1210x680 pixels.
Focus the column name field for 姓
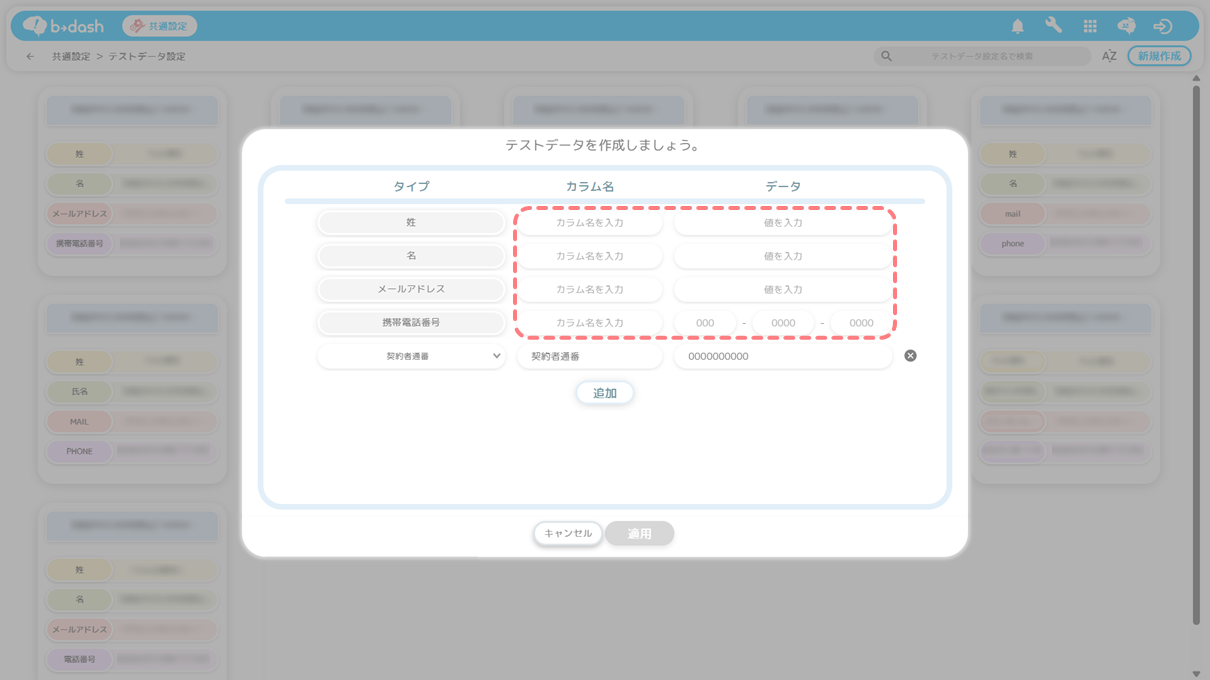point(589,223)
